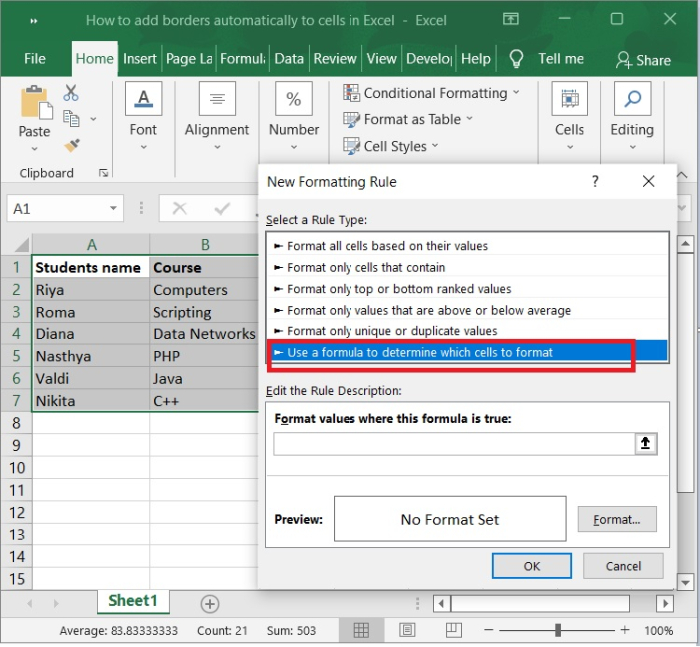
Task: Click the collapse dialog icon in formula box
Action: pyautogui.click(x=645, y=444)
